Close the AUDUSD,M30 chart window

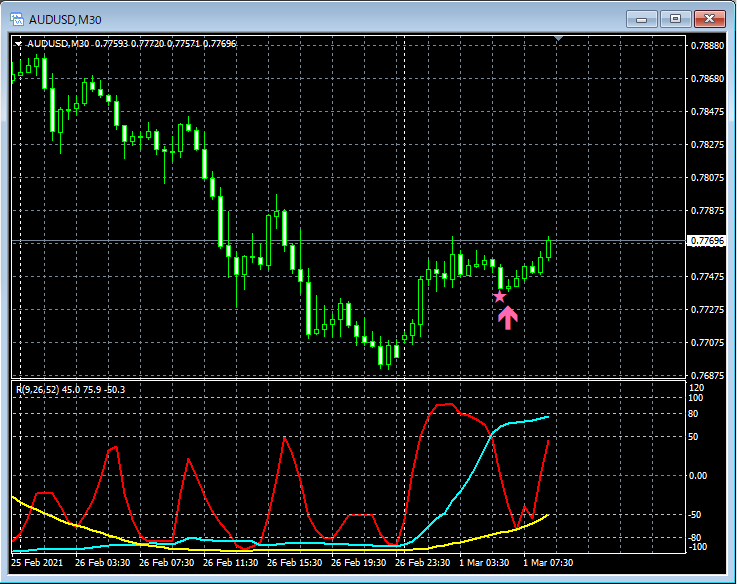click(x=710, y=19)
